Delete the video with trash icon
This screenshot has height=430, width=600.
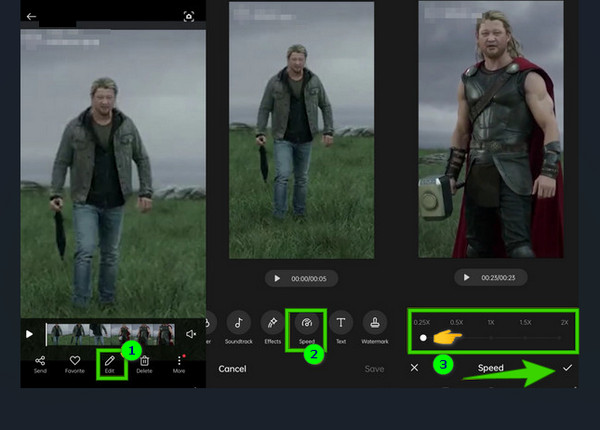[144, 365]
